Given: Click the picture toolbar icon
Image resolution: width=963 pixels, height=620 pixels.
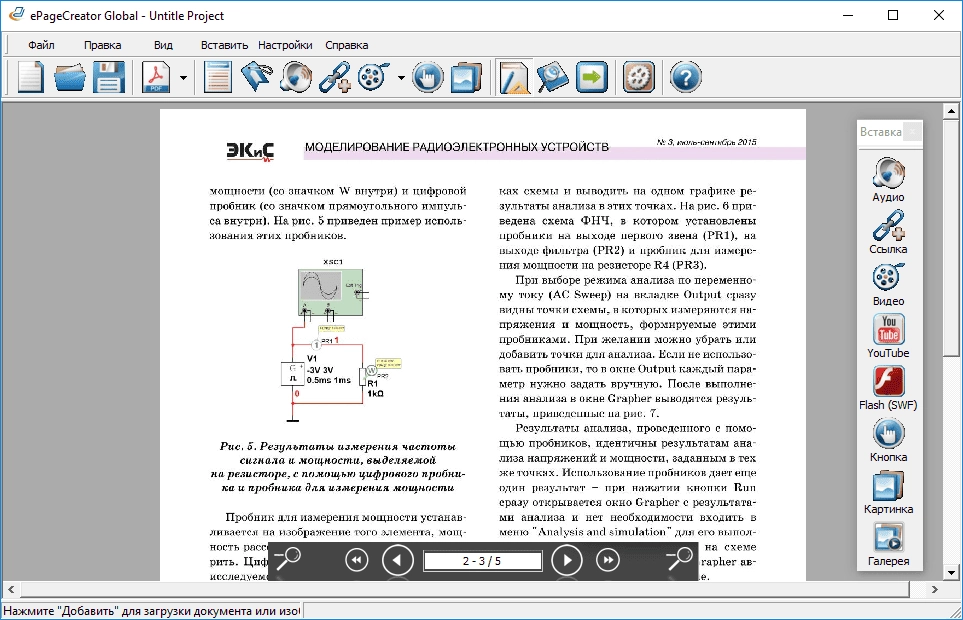Looking at the screenshot, I should 466,77.
